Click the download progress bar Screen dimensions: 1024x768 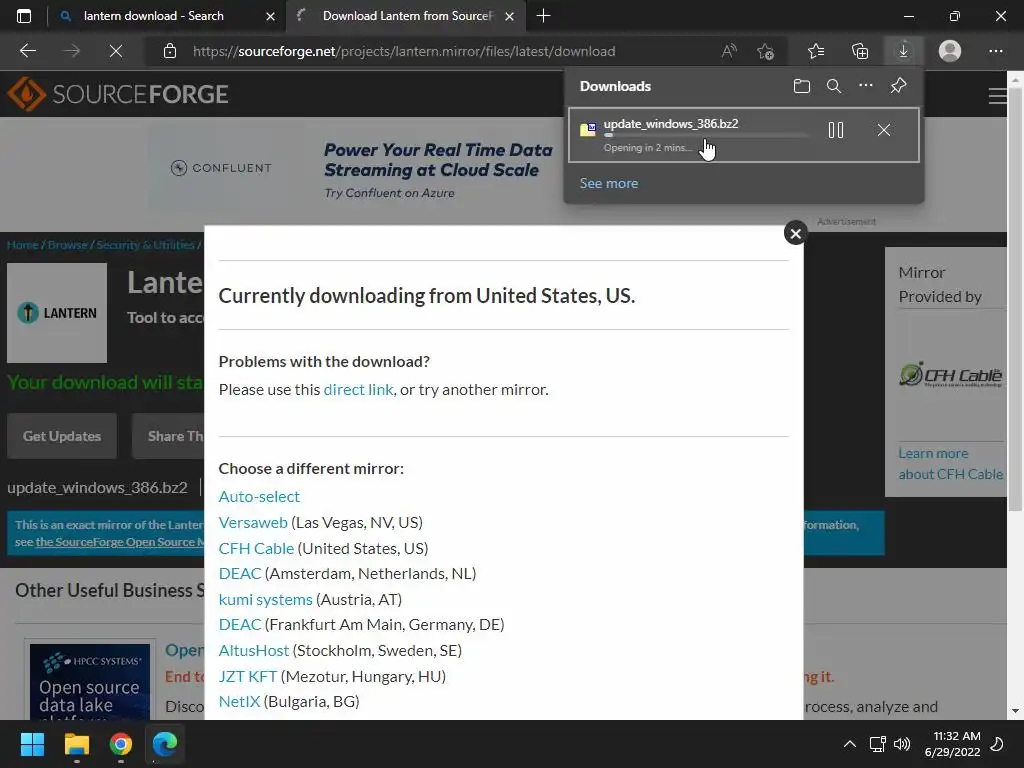click(705, 136)
